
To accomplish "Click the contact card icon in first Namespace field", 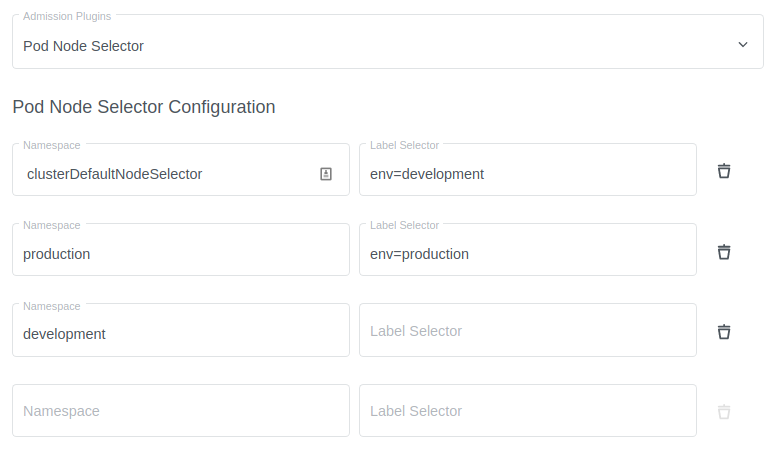I will click(x=326, y=174).
